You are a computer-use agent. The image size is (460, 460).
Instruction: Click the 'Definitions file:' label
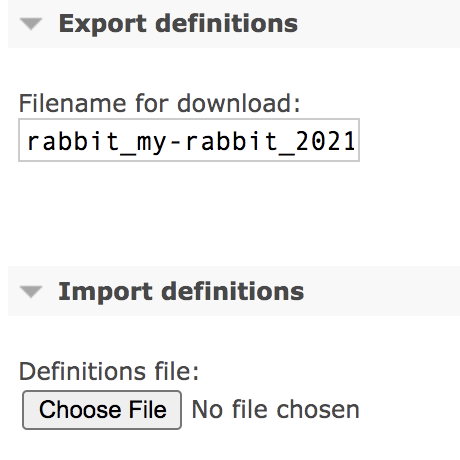(x=109, y=371)
